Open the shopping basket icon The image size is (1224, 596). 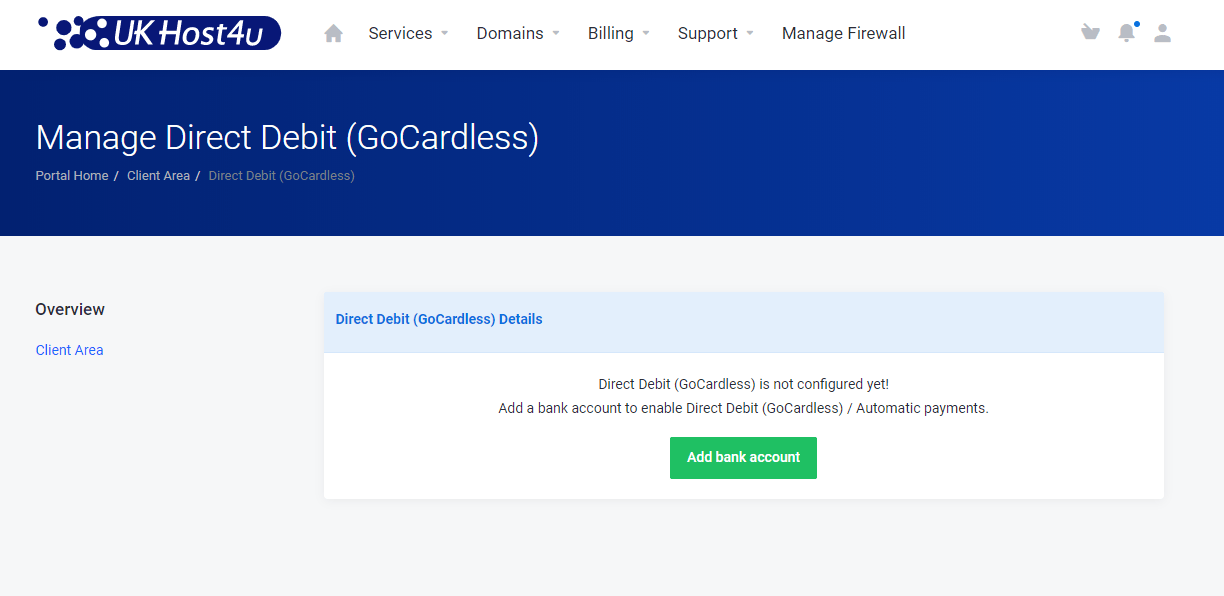pyautogui.click(x=1090, y=33)
